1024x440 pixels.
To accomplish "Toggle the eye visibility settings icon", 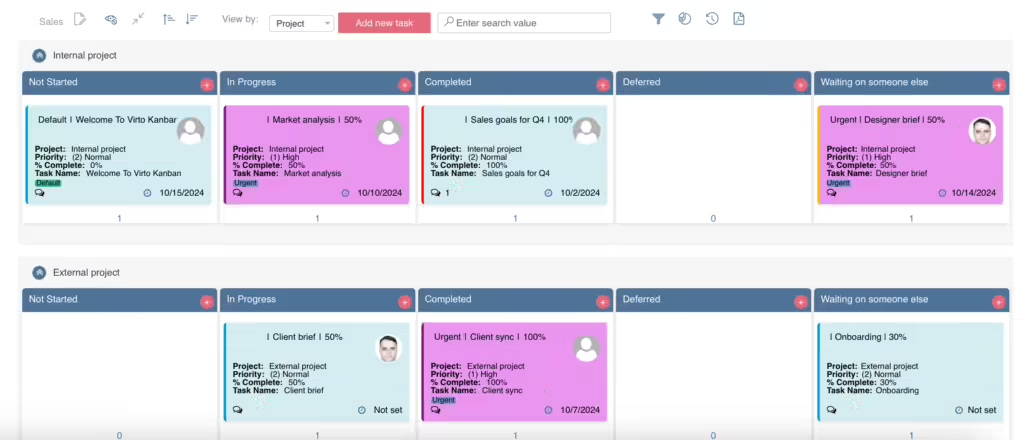I will [110, 20].
